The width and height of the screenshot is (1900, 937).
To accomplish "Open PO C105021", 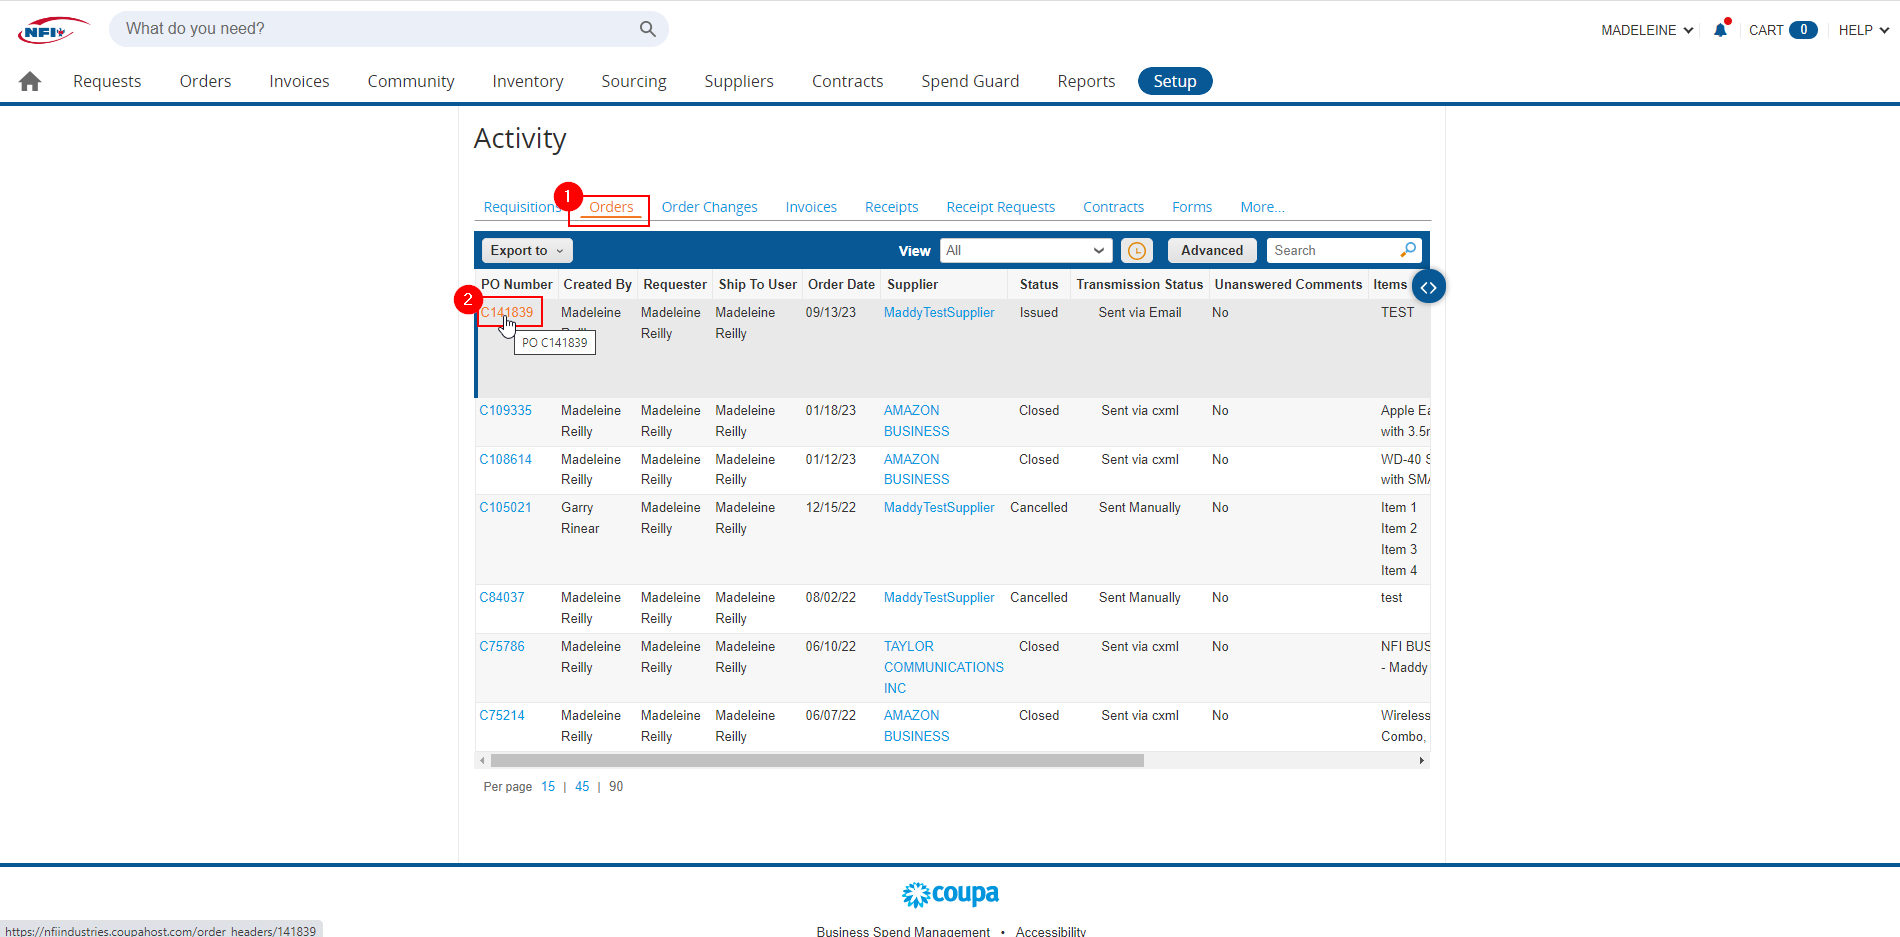I will 505,507.
